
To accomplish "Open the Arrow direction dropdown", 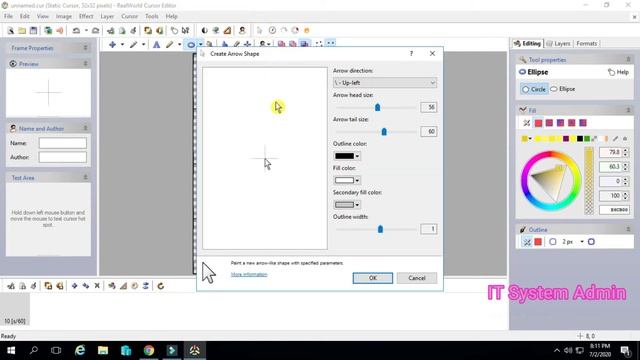I will 385,83.
